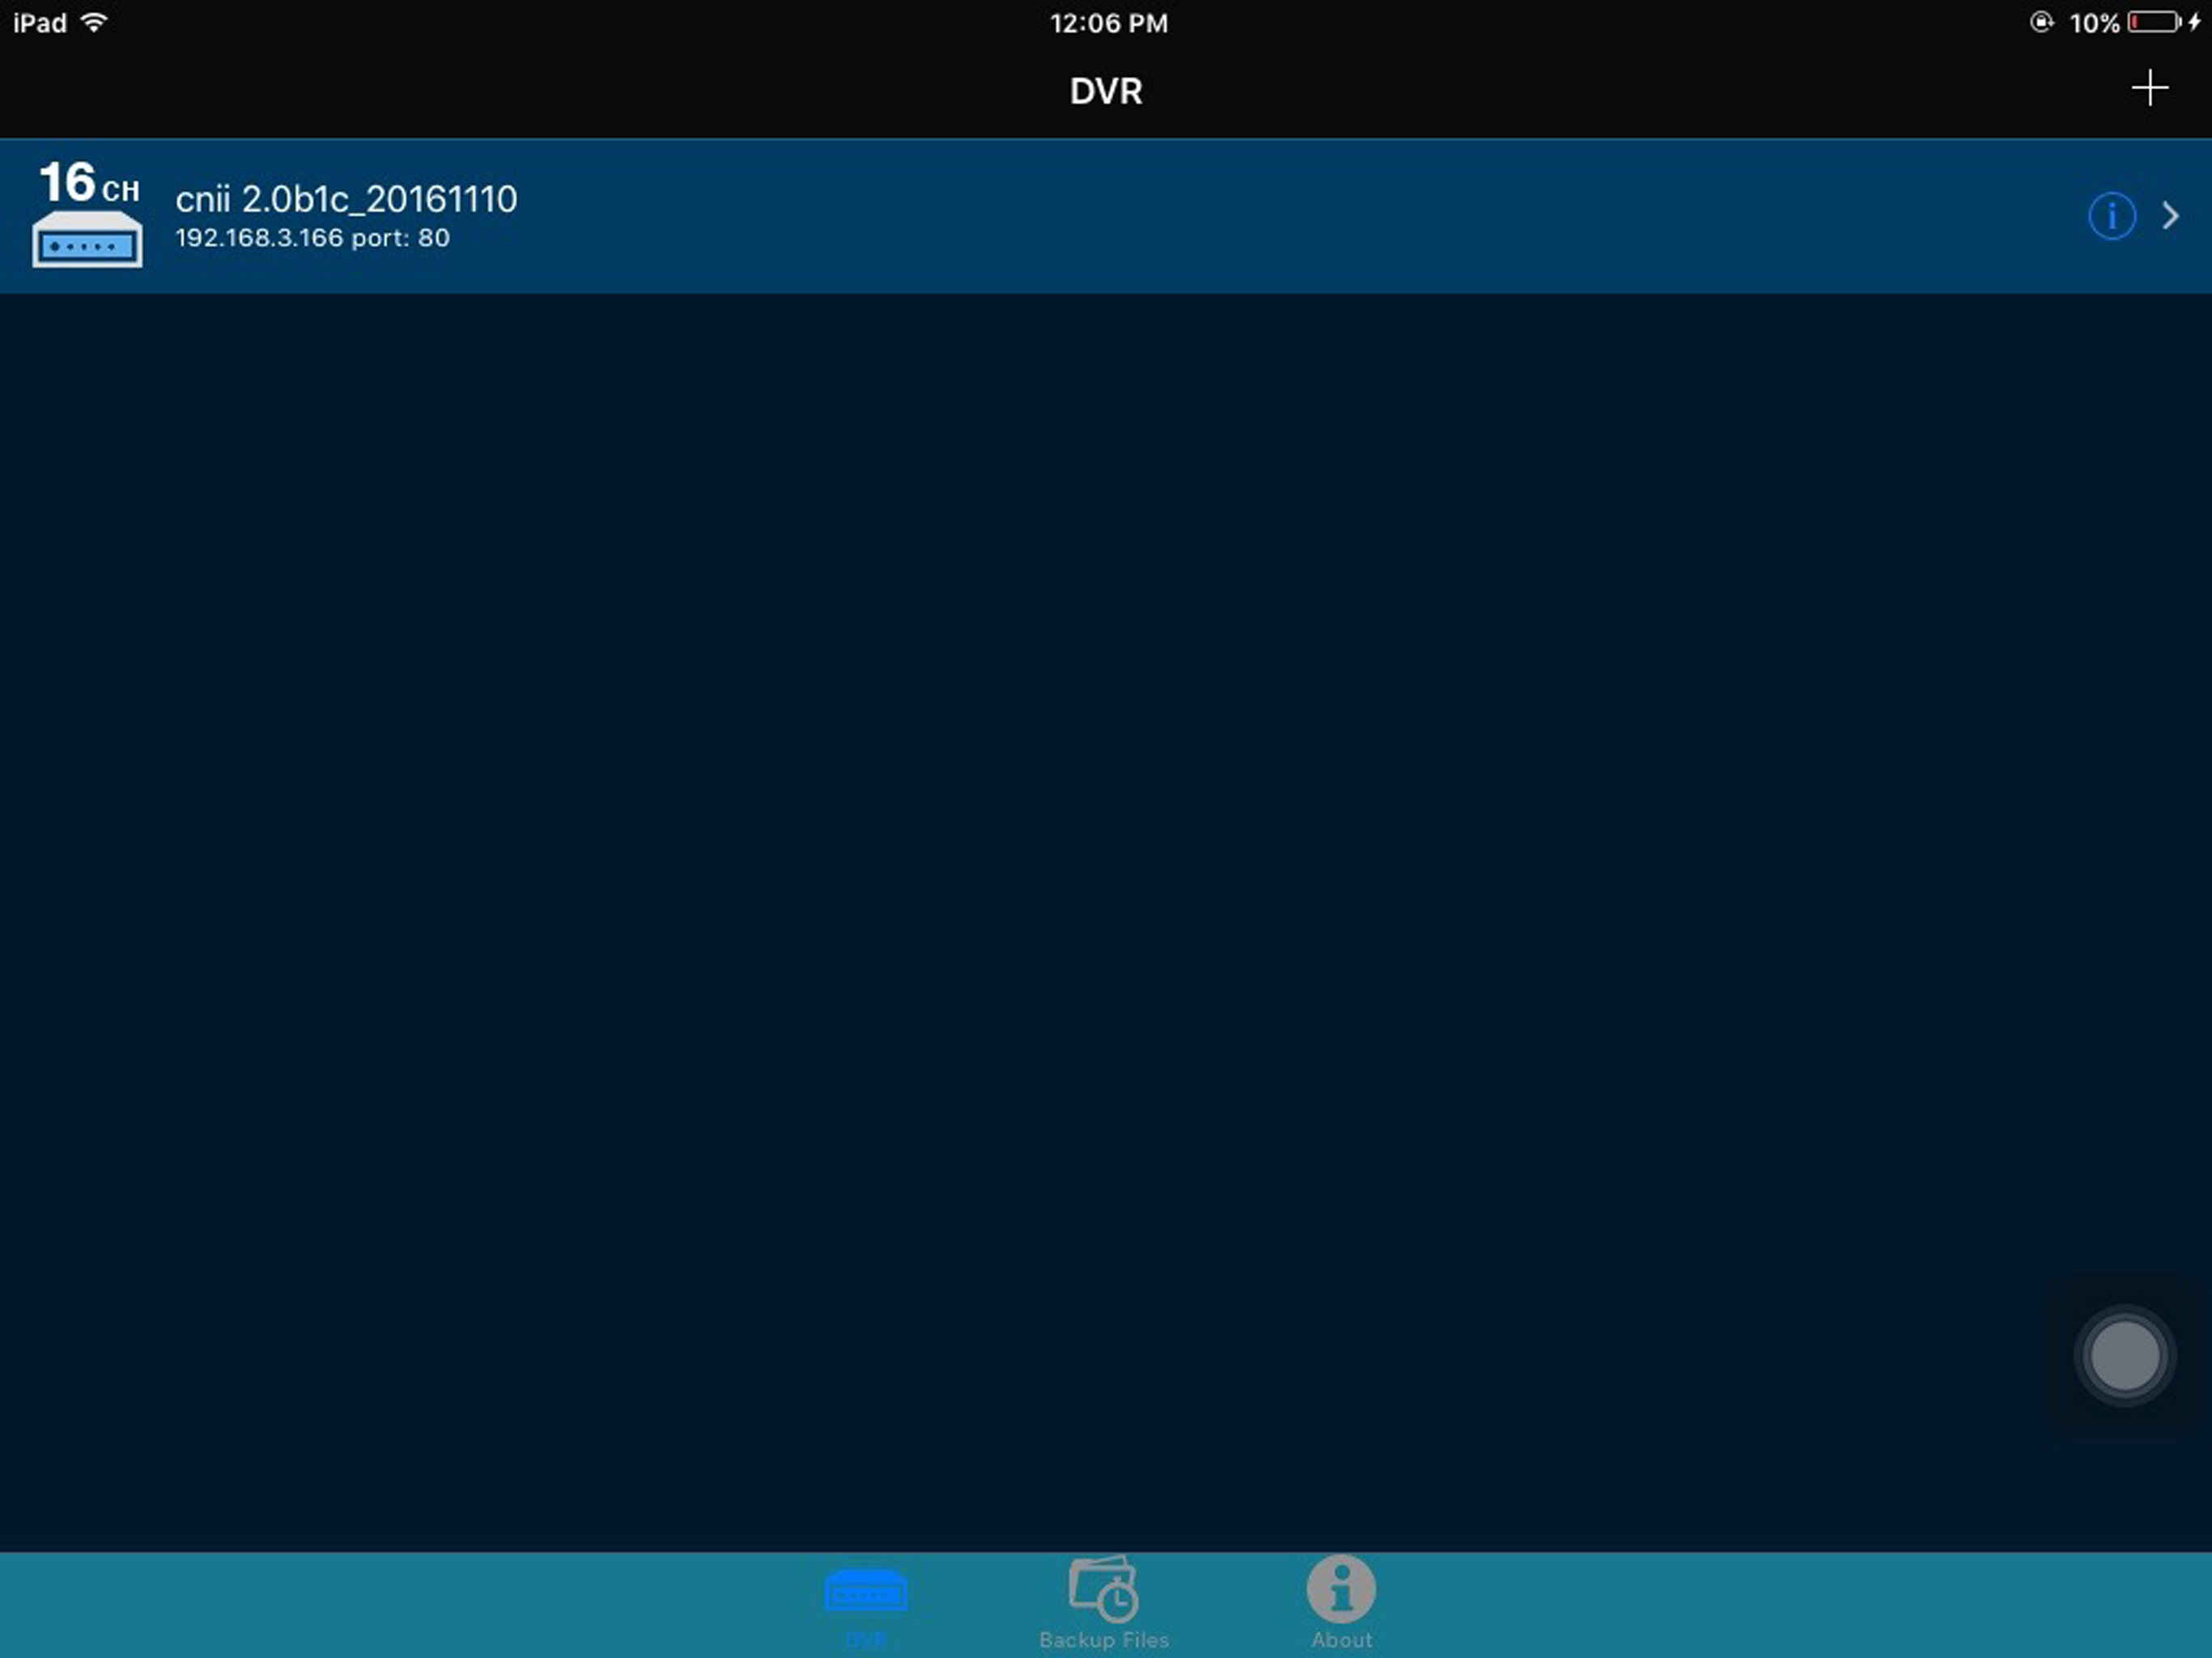Open info for cnii 2.0b1c_20161110 device

point(2112,215)
